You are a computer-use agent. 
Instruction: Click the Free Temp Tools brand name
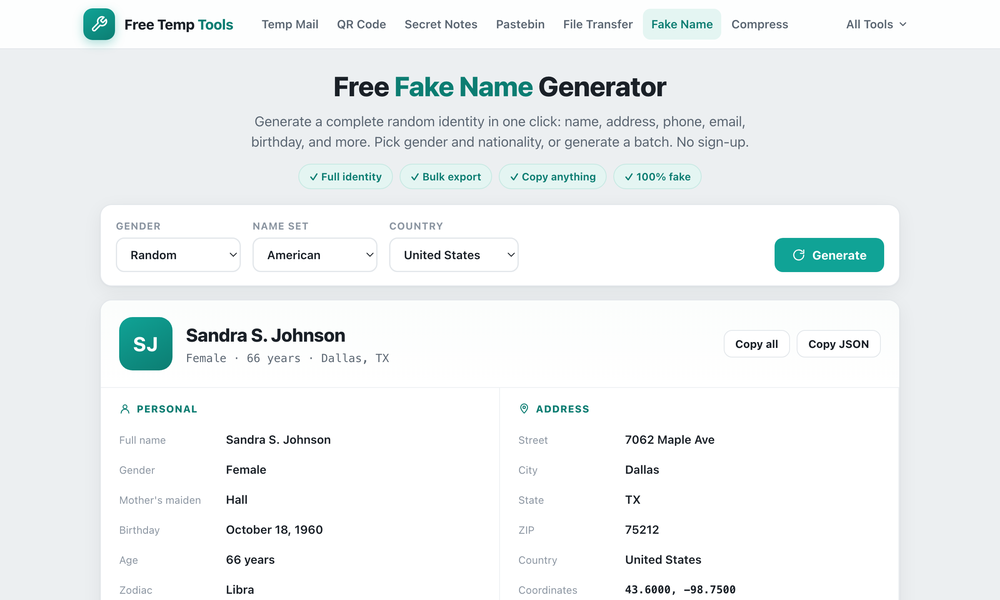(x=179, y=25)
